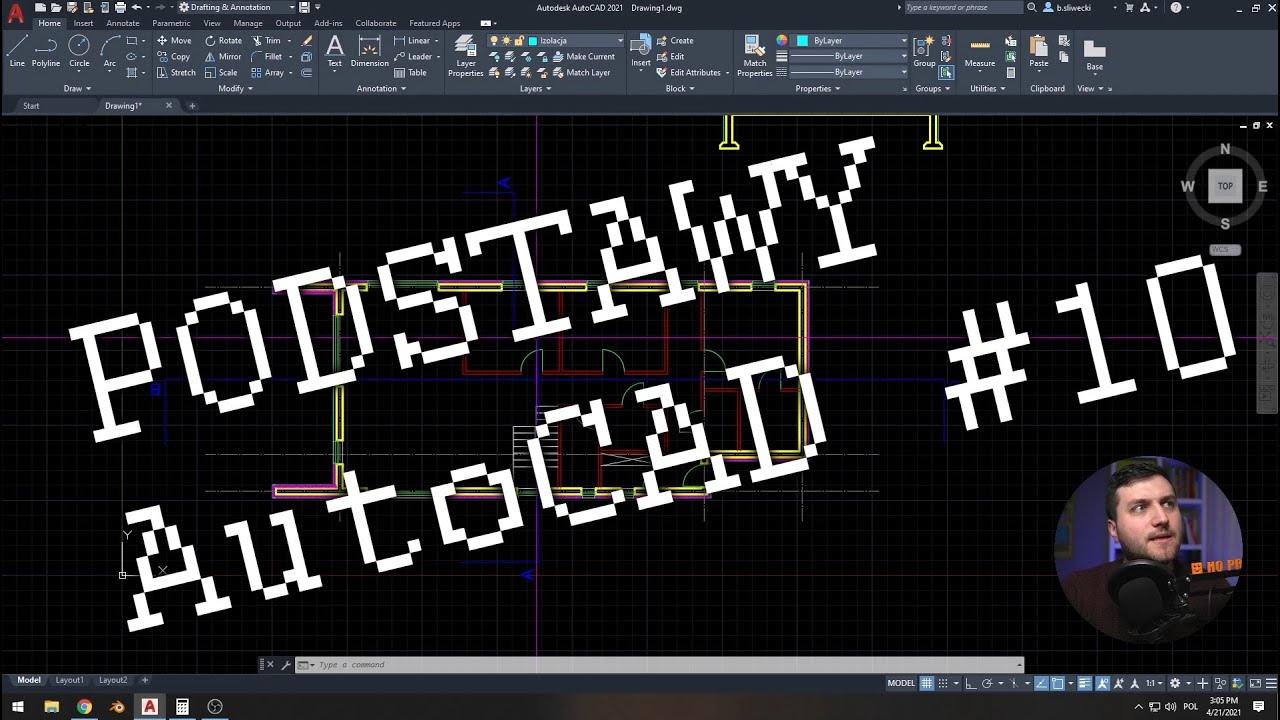Screen dimensions: 1280x720
Task: Click Make Current layer button
Action: click(583, 57)
